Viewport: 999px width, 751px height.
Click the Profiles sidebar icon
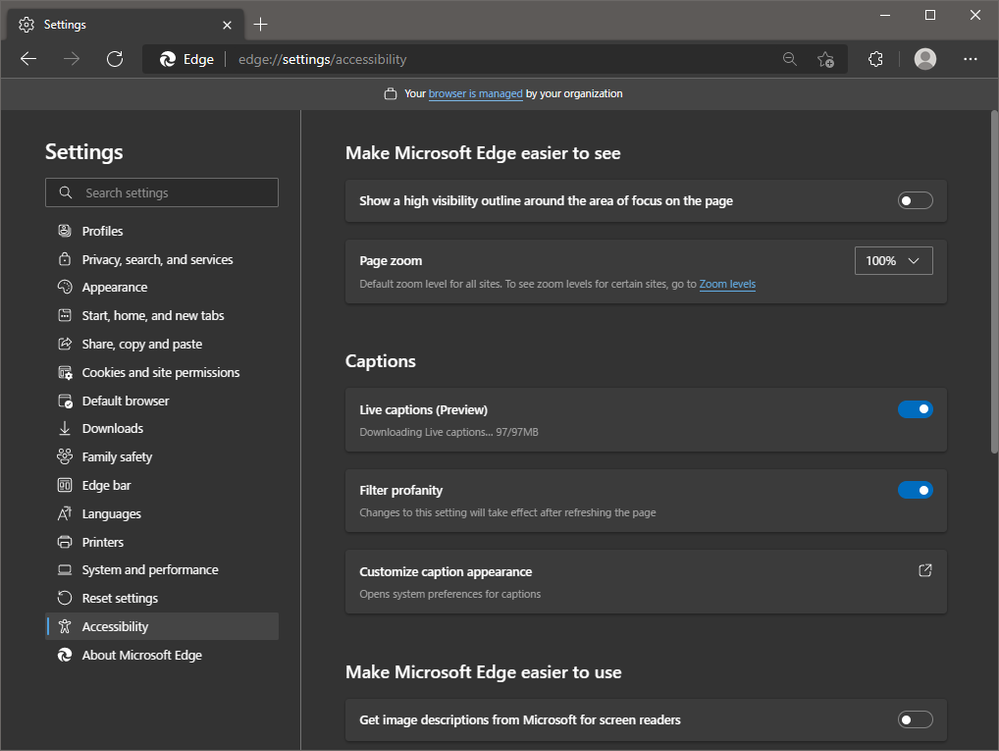pyautogui.click(x=65, y=231)
